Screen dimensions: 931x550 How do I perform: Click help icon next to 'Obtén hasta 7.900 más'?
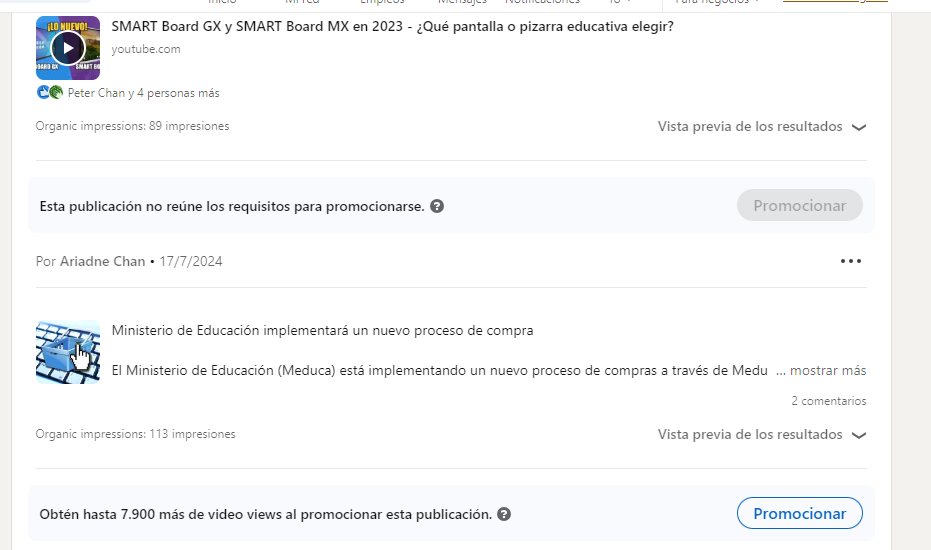[504, 514]
